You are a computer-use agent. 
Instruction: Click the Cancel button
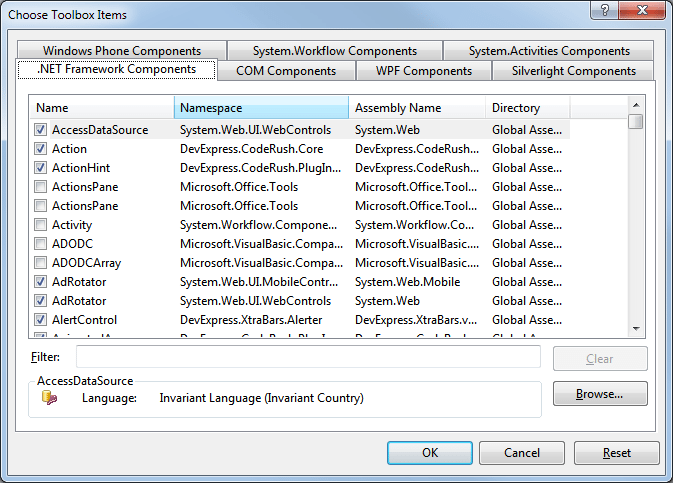pos(521,453)
